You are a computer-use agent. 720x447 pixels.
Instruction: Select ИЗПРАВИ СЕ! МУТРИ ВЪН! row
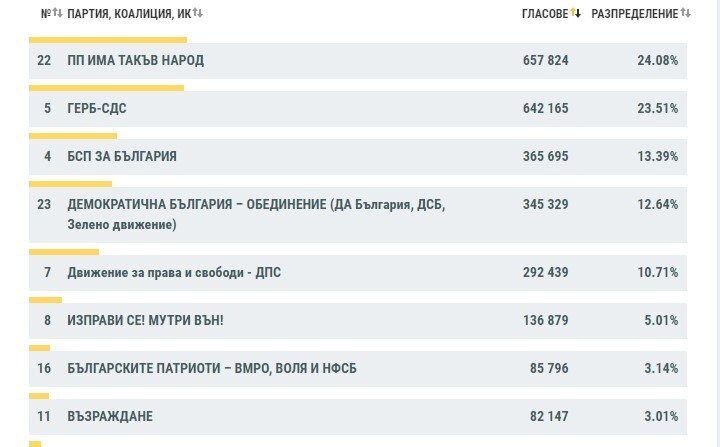click(358, 321)
